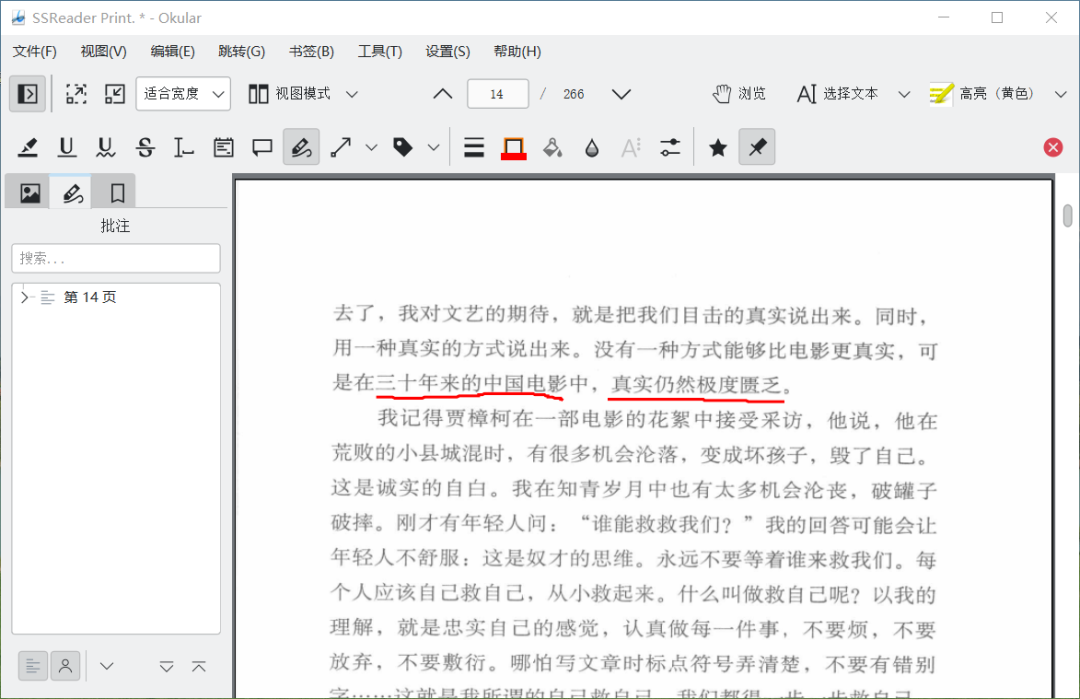Switch to annotations sidebar tab
The height and width of the screenshot is (699, 1080).
click(72, 193)
